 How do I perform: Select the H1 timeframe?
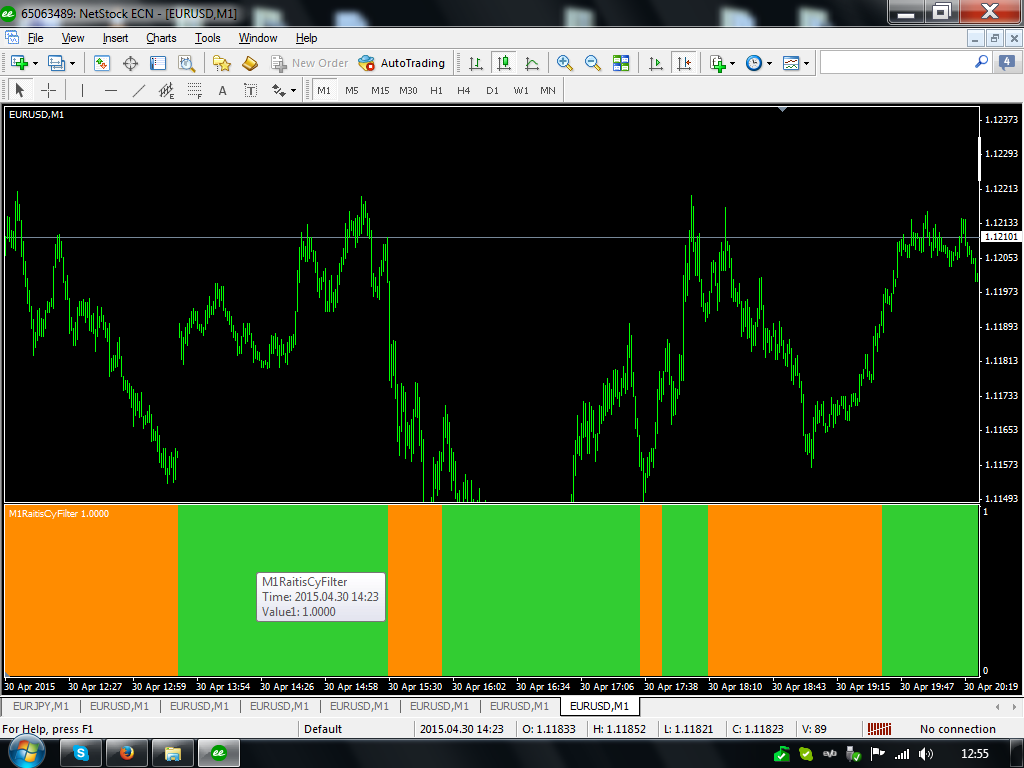[x=436, y=90]
